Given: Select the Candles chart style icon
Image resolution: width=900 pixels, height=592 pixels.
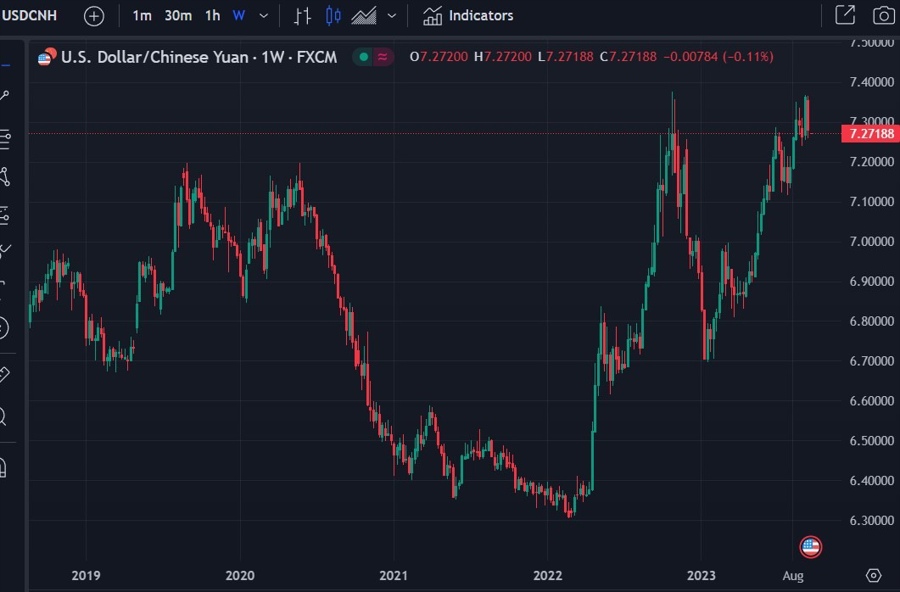Looking at the screenshot, I should 333,16.
